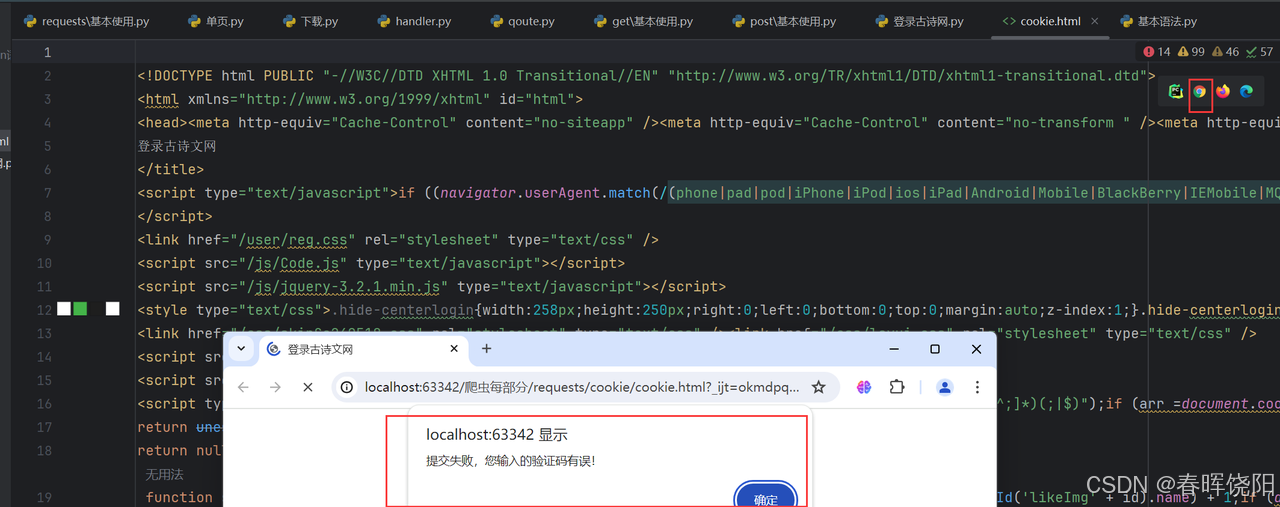Viewport: 1280px width, 507px height.
Task: Switch to 单页.py editor tab
Action: [x=215, y=21]
